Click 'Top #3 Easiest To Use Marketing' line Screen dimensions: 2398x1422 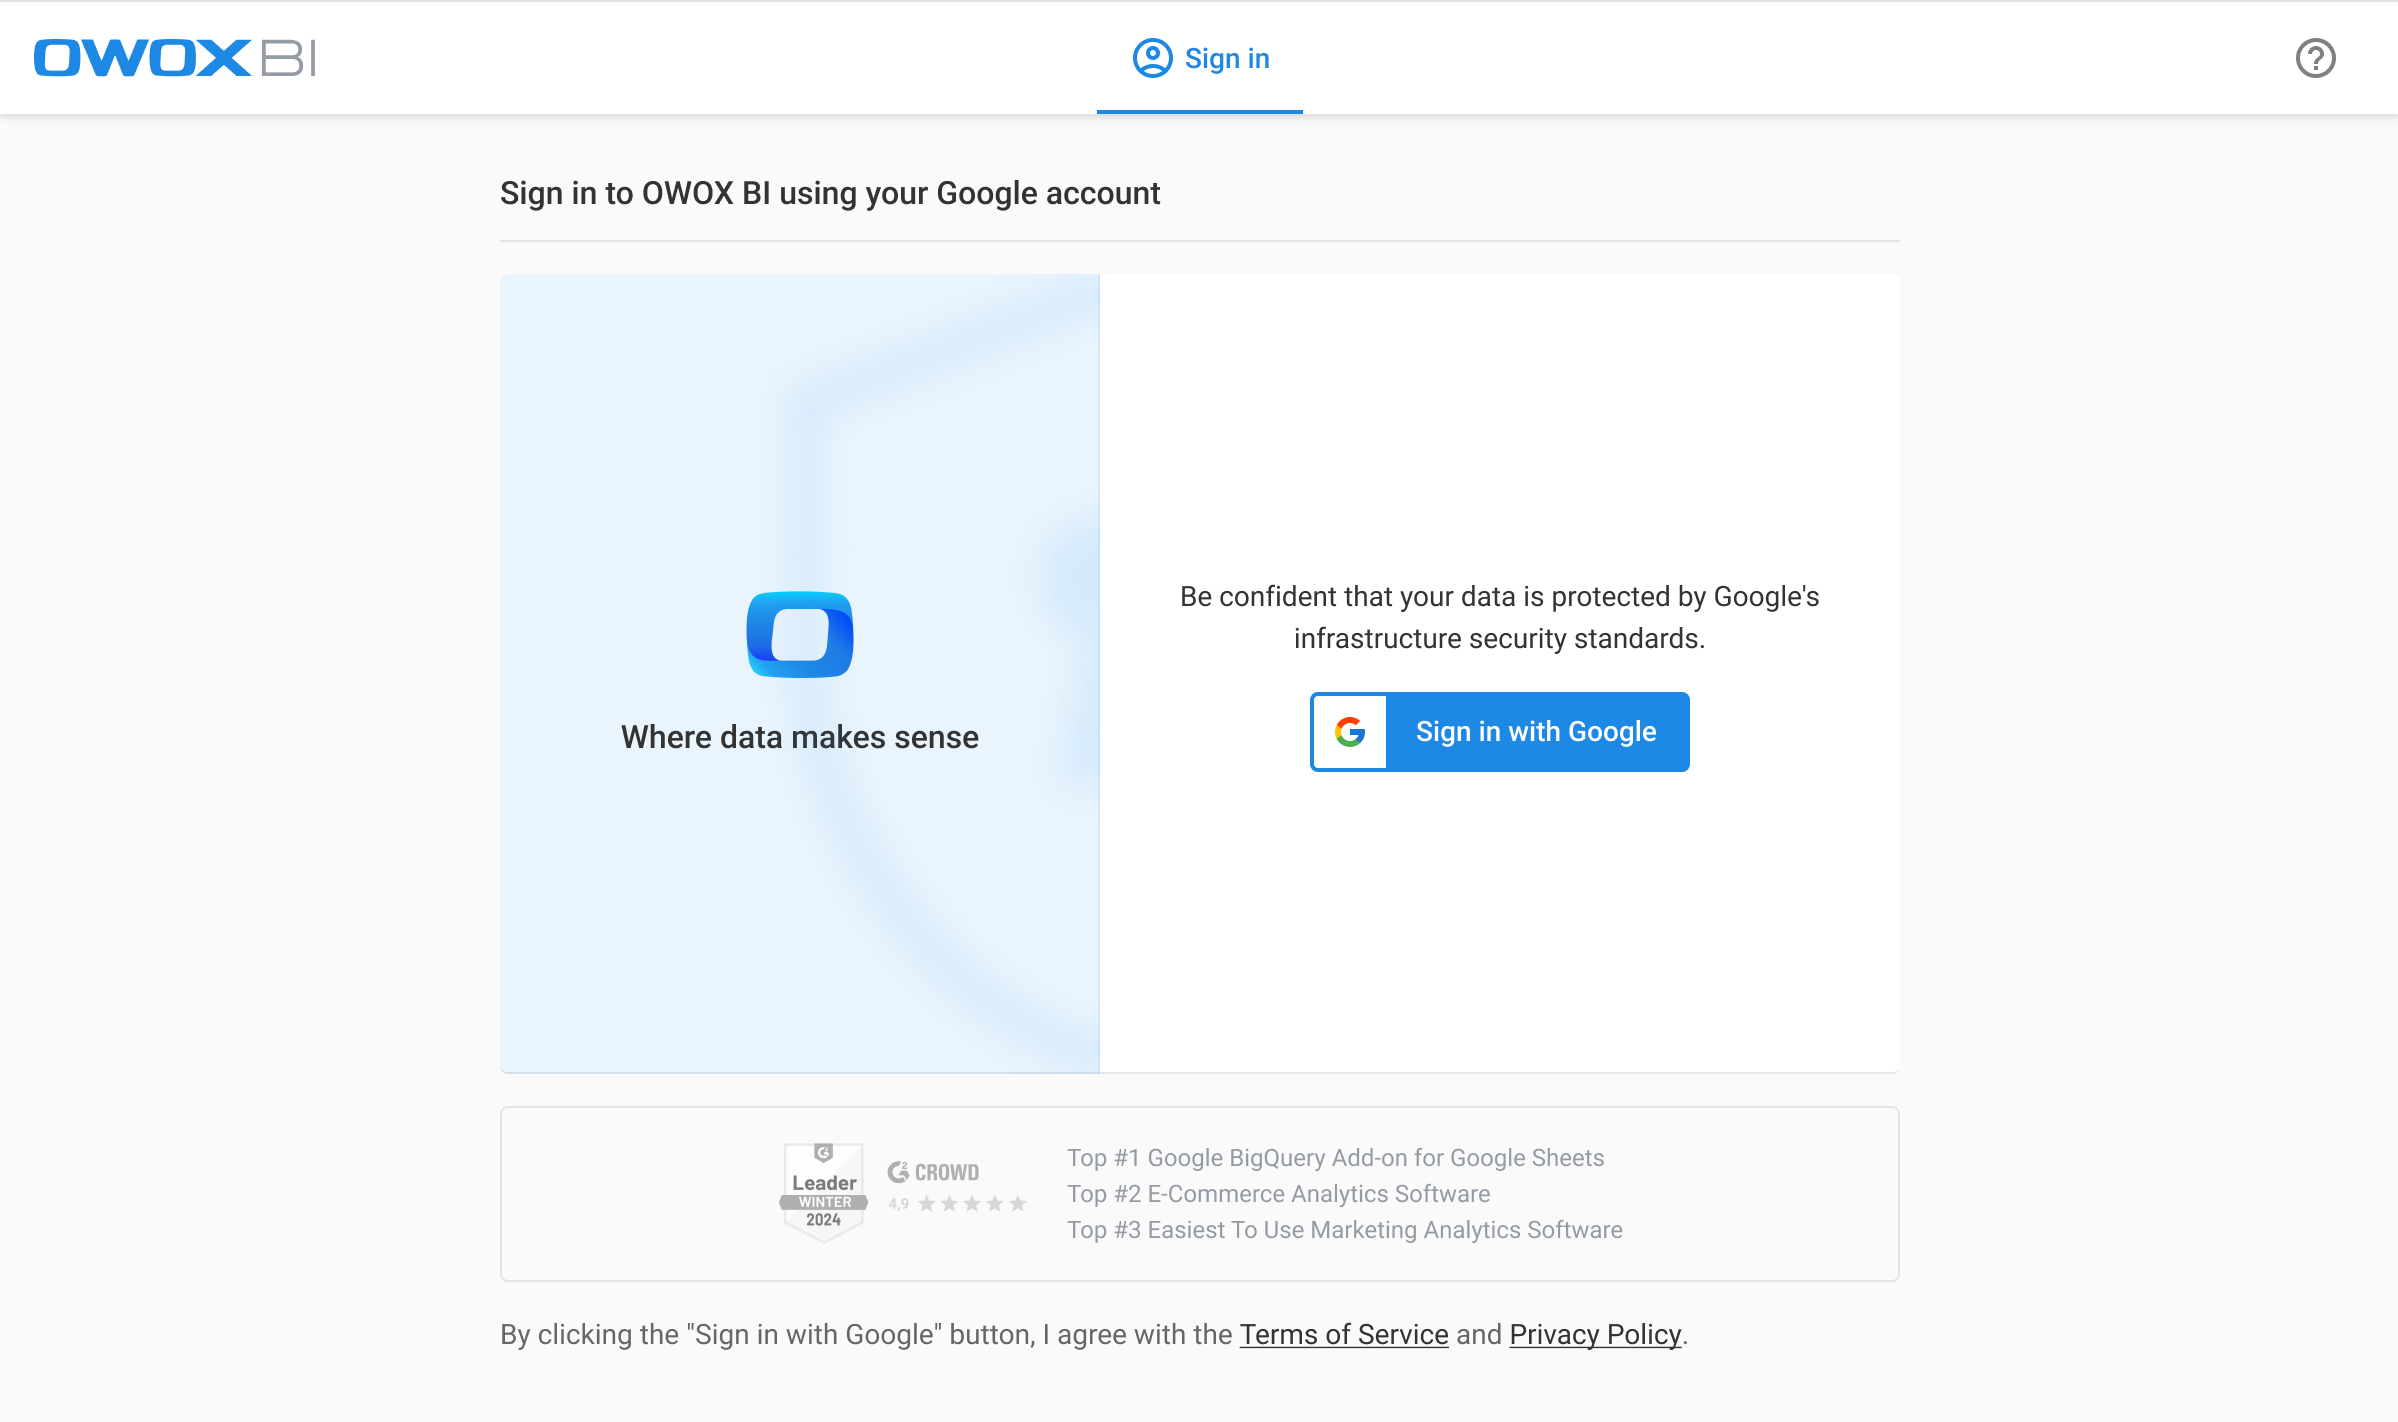1344,1230
